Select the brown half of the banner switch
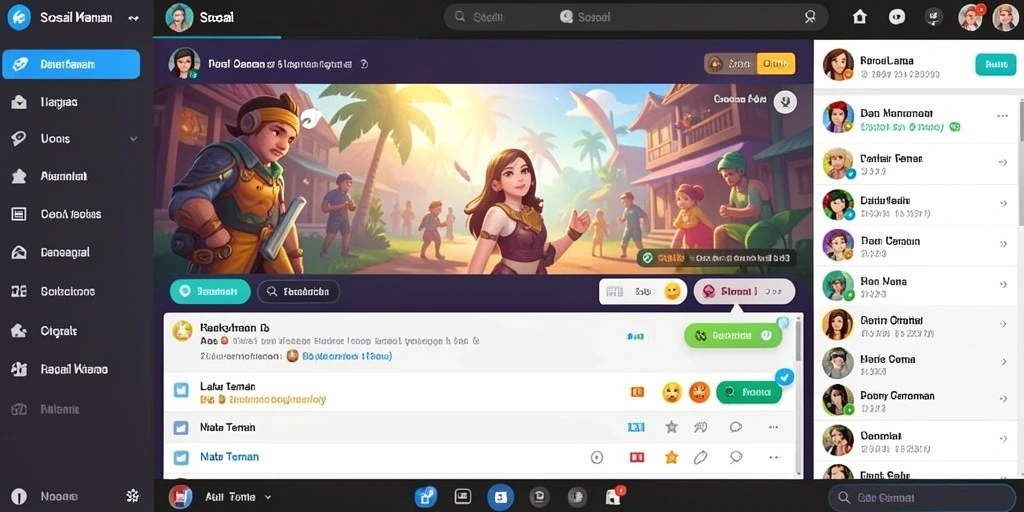This screenshot has height=512, width=1024. click(x=731, y=63)
